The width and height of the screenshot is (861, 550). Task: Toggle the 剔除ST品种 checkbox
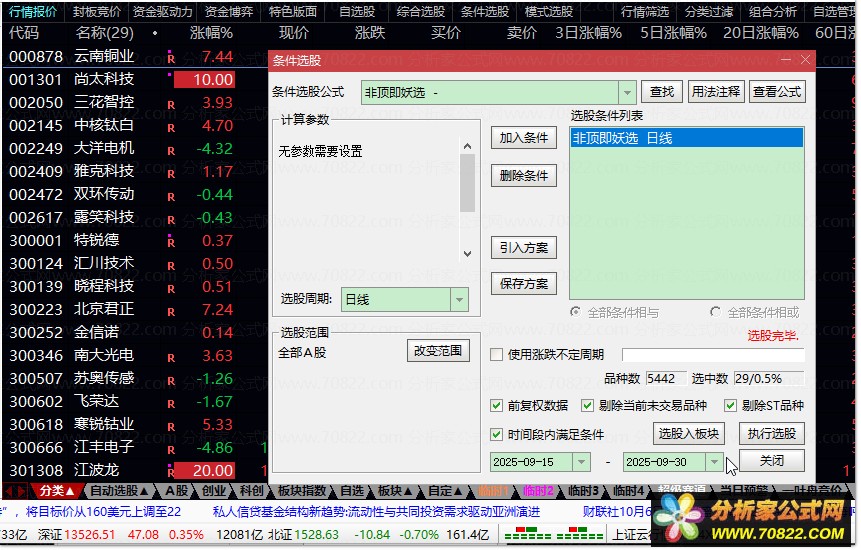[730, 406]
